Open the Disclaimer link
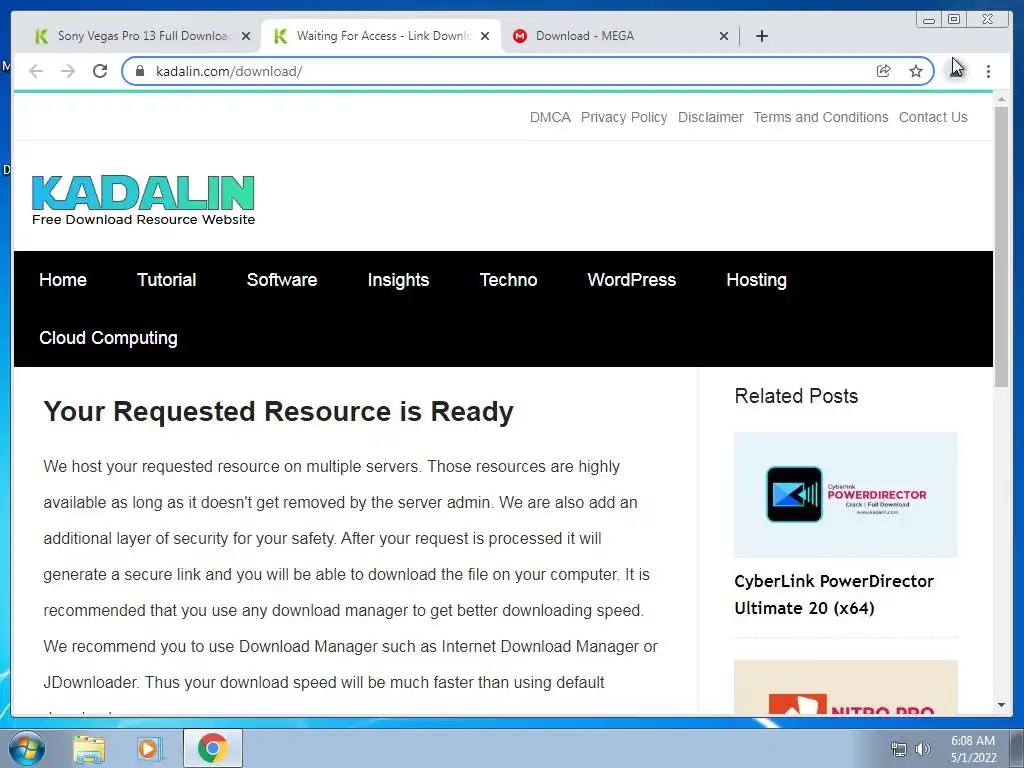The height and width of the screenshot is (768, 1024). point(711,118)
